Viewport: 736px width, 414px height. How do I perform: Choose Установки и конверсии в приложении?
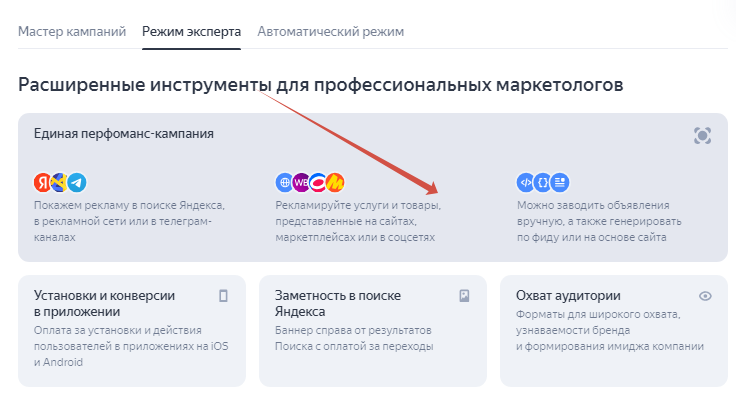[105, 303]
